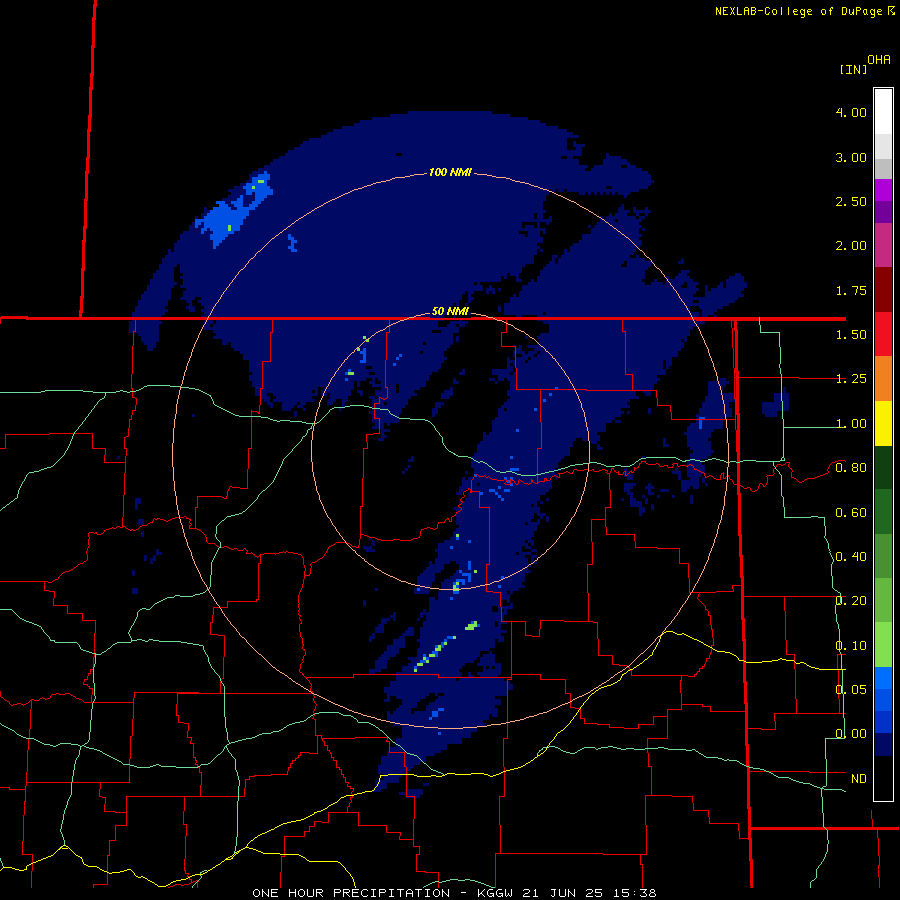
Task: Select the 1.75 legend value
Action: 851,290
